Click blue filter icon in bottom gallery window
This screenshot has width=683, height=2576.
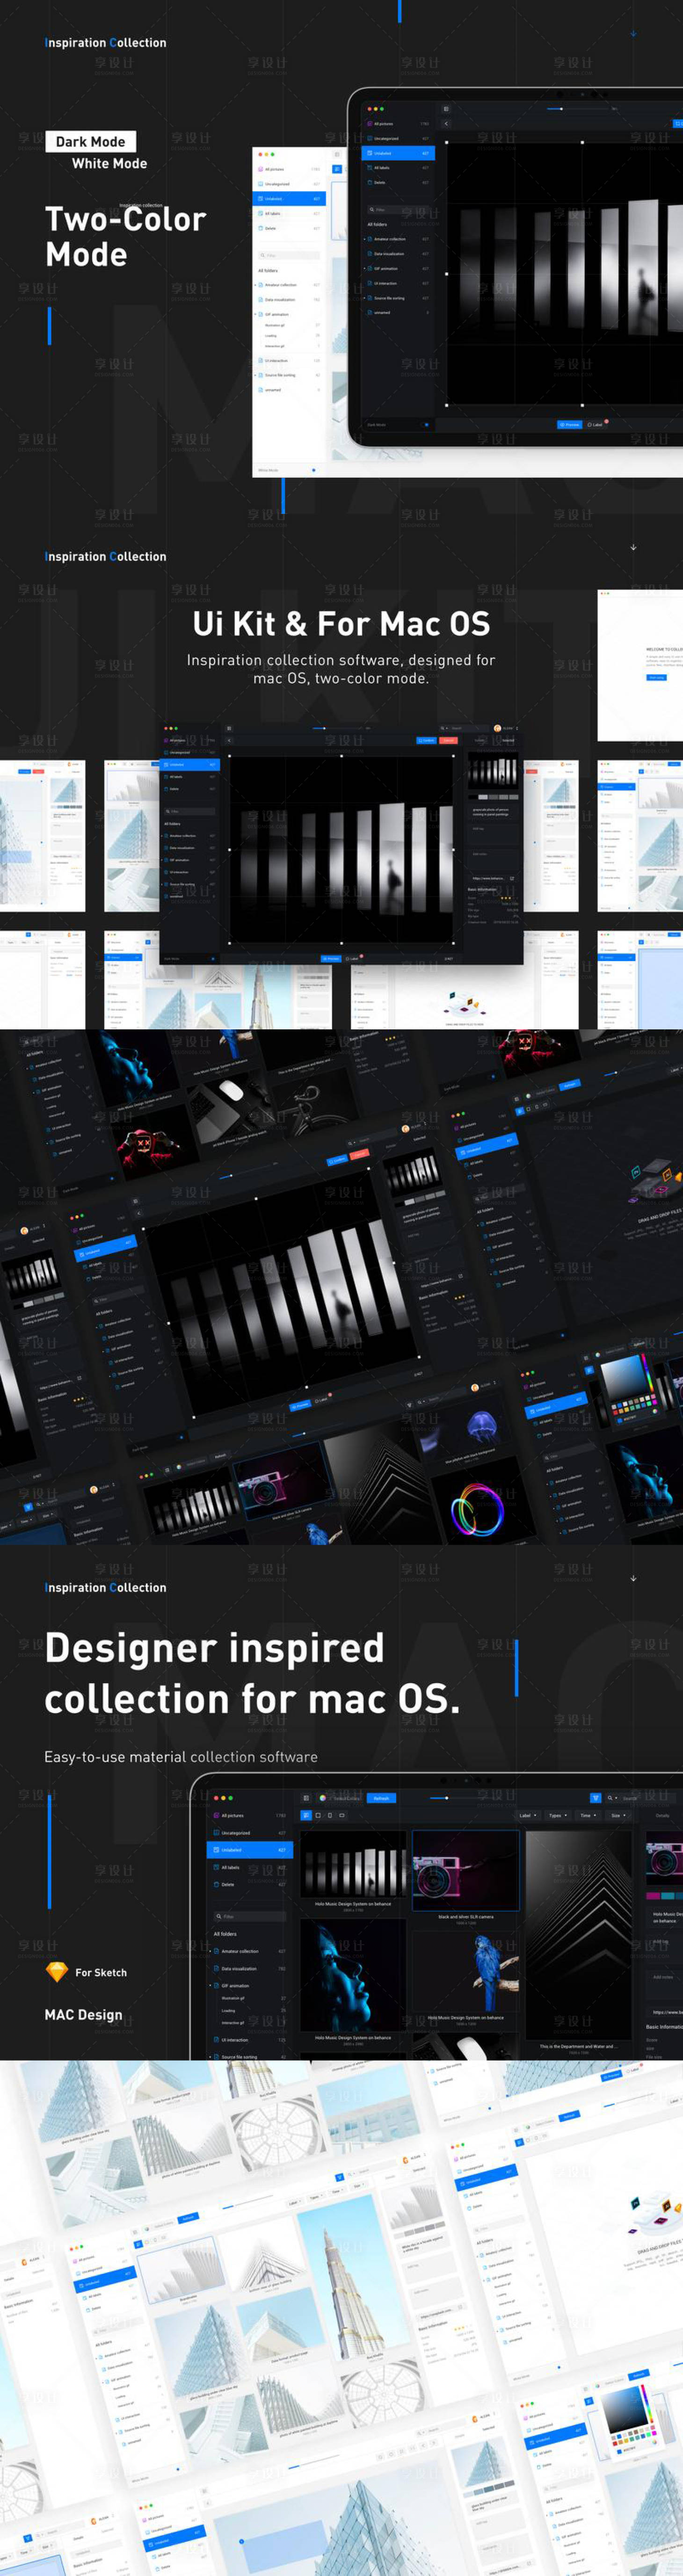595,1798
